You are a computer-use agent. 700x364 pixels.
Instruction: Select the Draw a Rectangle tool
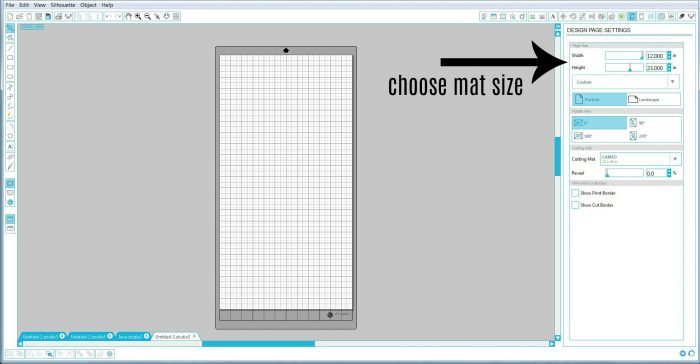(10, 58)
